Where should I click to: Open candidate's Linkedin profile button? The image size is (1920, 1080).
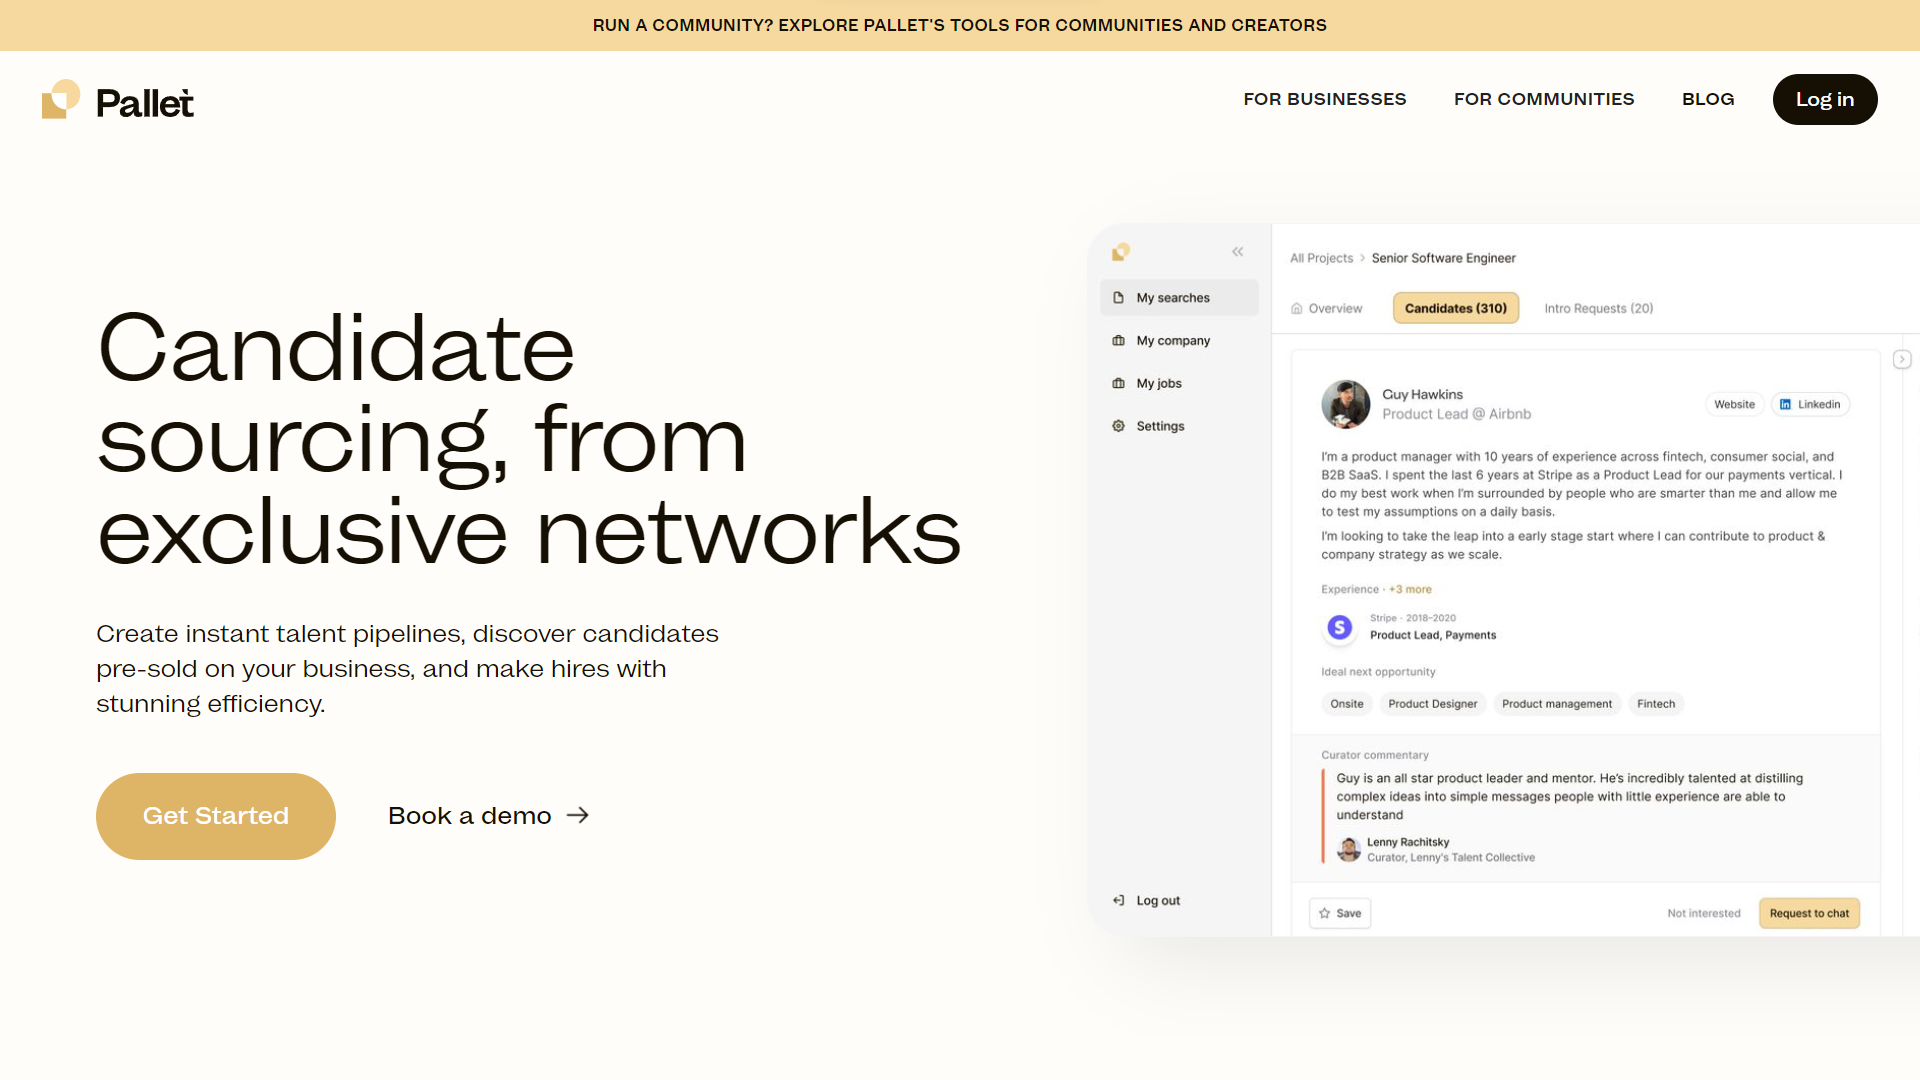(x=1810, y=405)
